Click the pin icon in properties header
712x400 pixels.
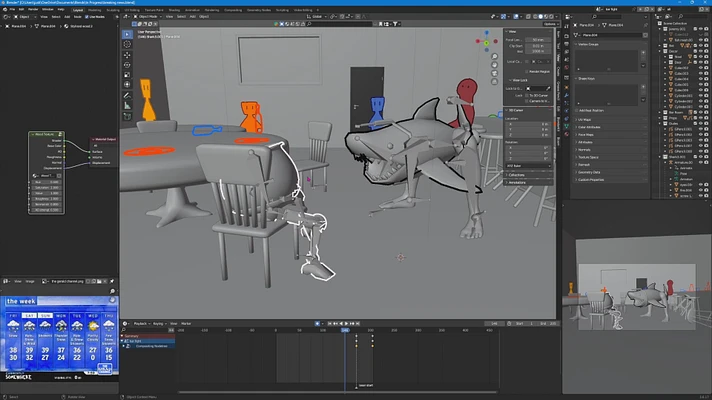click(646, 25)
